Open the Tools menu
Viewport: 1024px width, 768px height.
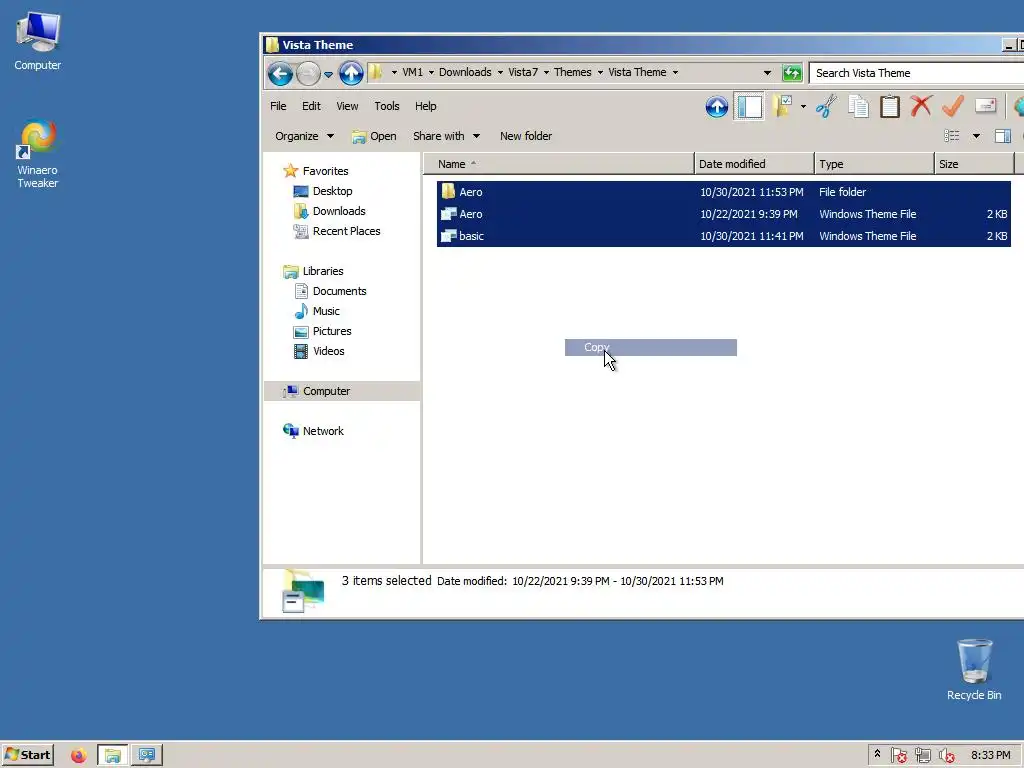pos(387,106)
